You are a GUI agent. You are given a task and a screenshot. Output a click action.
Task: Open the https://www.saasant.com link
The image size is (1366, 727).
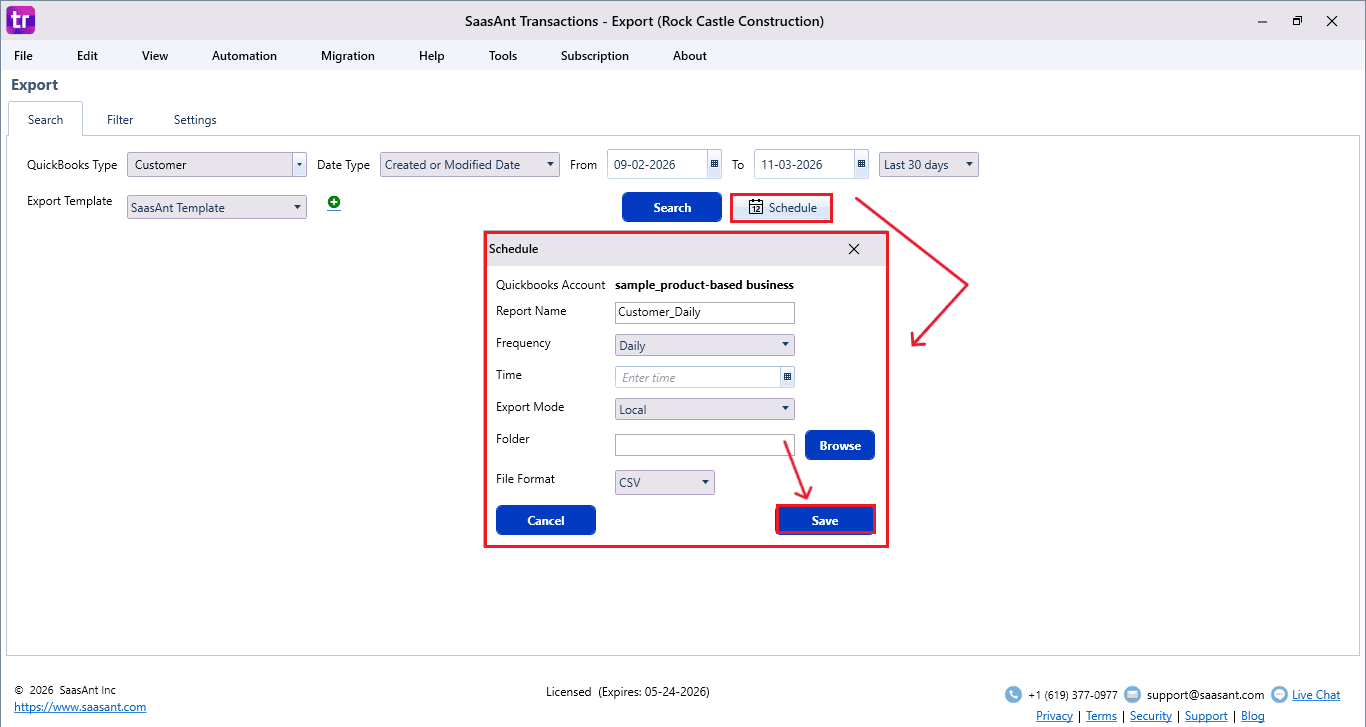point(80,707)
